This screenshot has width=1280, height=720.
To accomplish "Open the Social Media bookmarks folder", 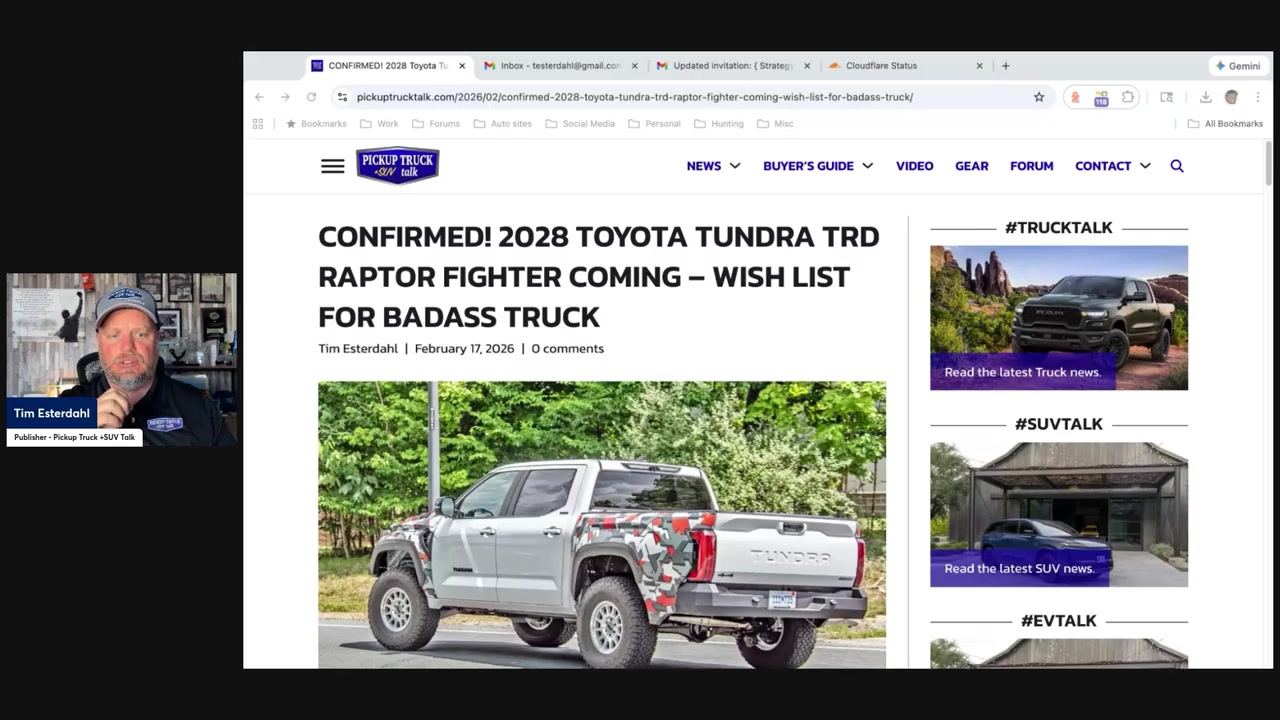I will tap(580, 124).
